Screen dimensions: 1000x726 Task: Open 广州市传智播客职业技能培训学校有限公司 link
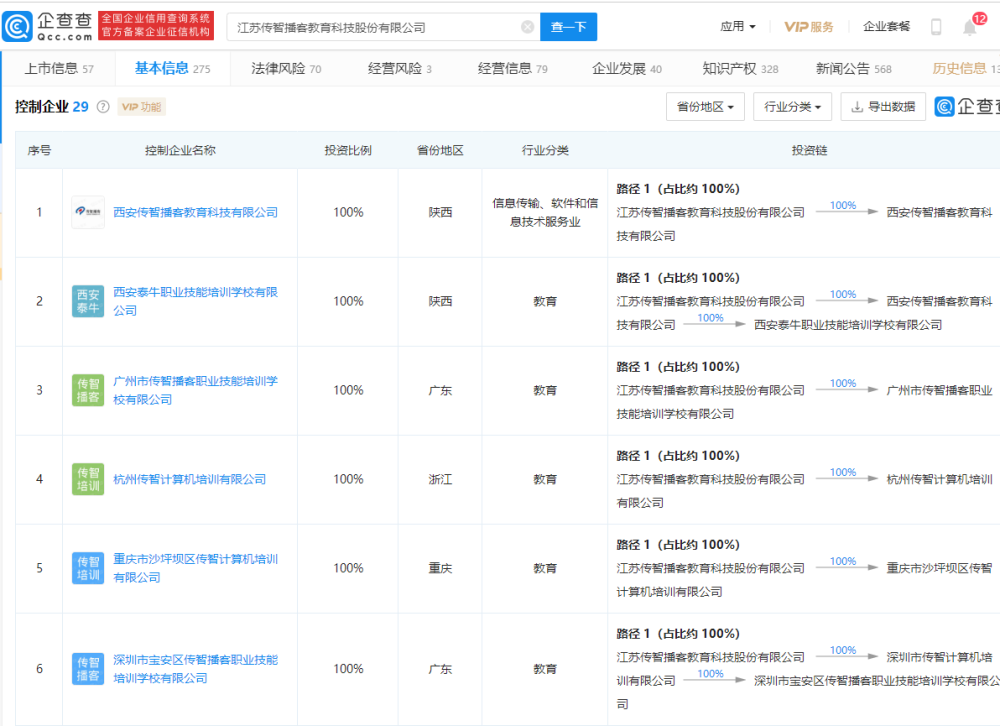[x=195, y=390]
